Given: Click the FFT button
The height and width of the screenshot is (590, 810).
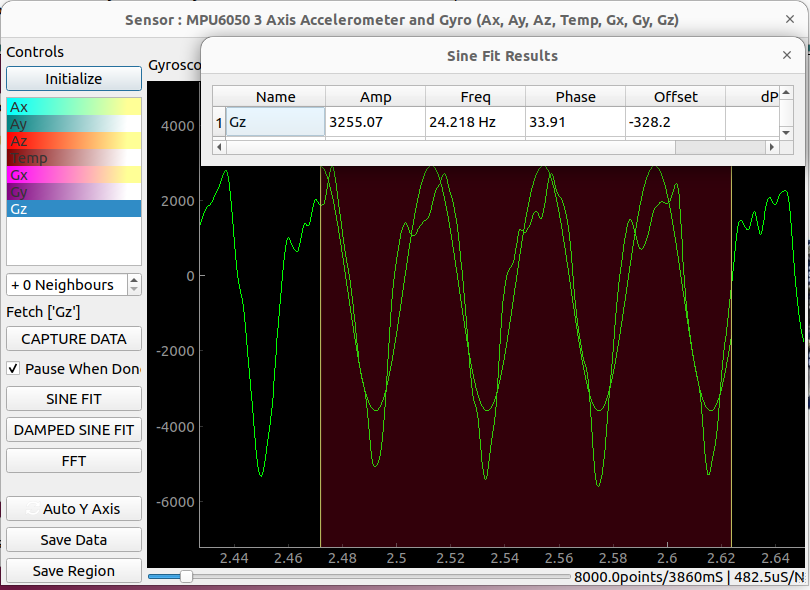Looking at the screenshot, I should (74, 461).
